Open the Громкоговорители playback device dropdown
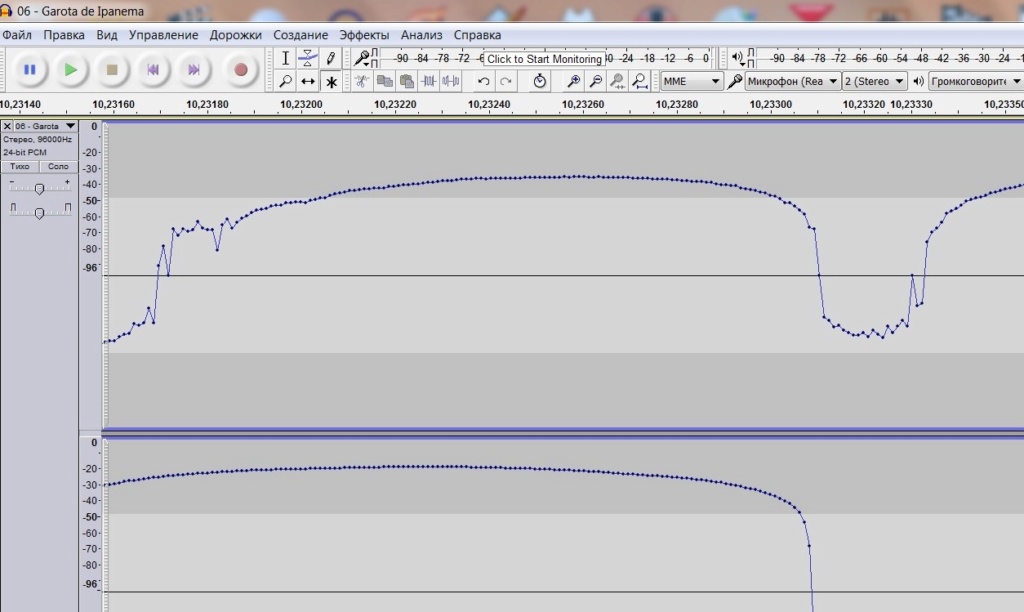The image size is (1024, 612). click(x=976, y=81)
